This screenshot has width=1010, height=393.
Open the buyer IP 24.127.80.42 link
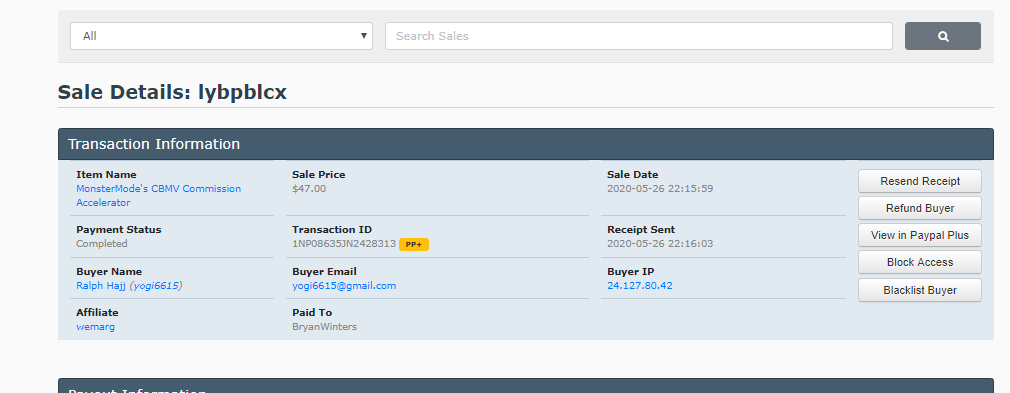pyautogui.click(x=640, y=285)
